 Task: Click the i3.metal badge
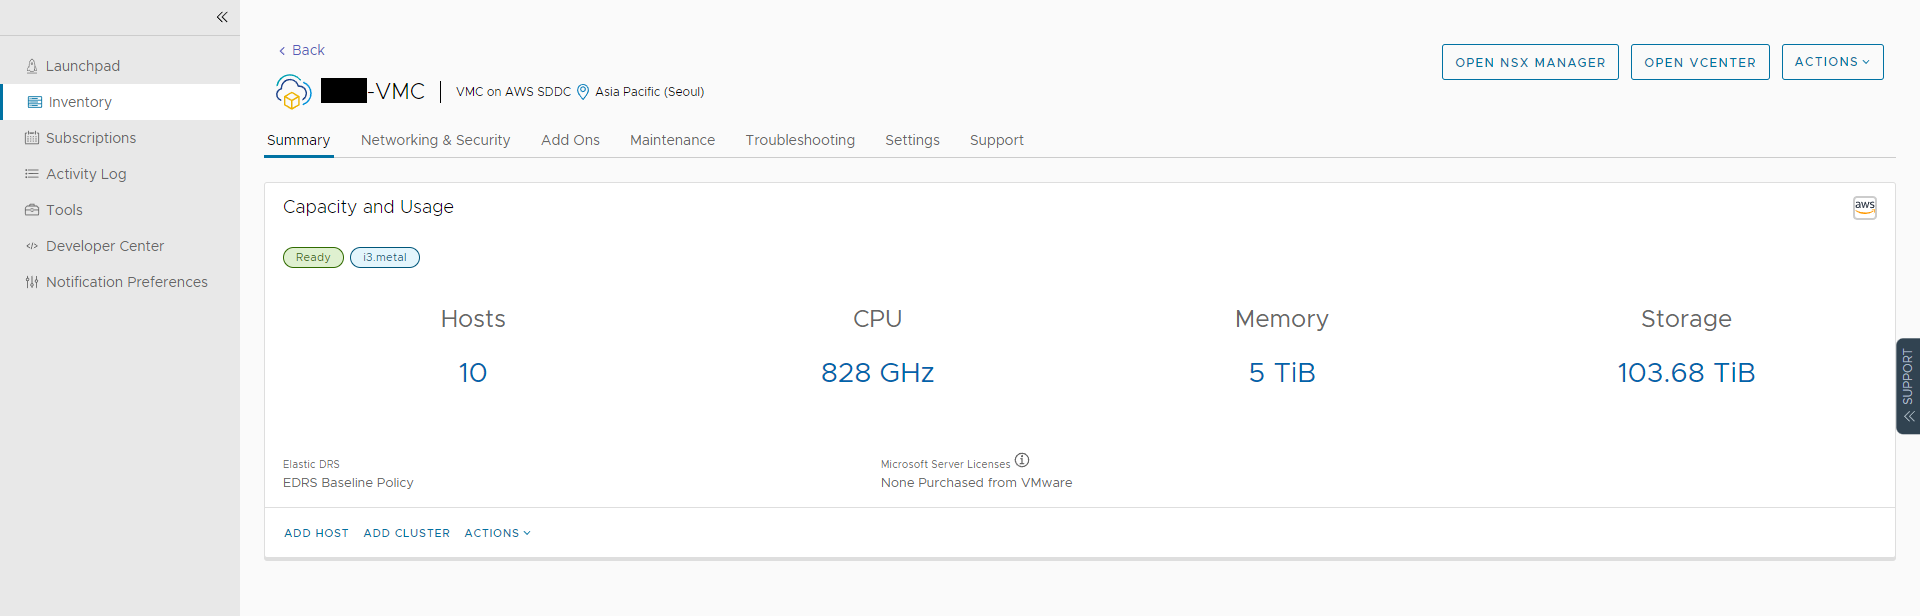pyautogui.click(x=385, y=258)
